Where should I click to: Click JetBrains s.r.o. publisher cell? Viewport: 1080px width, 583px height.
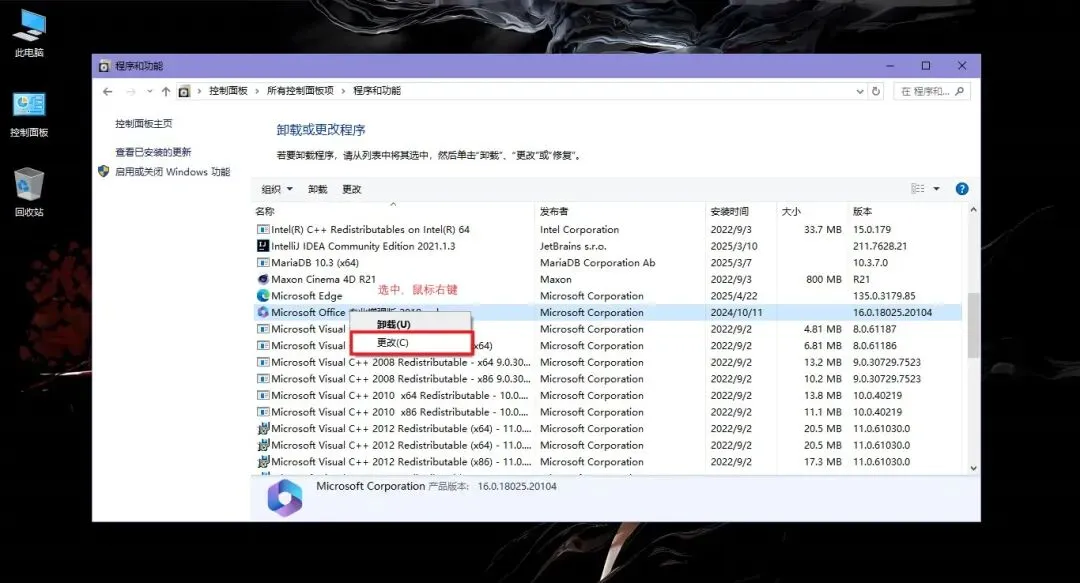click(573, 246)
